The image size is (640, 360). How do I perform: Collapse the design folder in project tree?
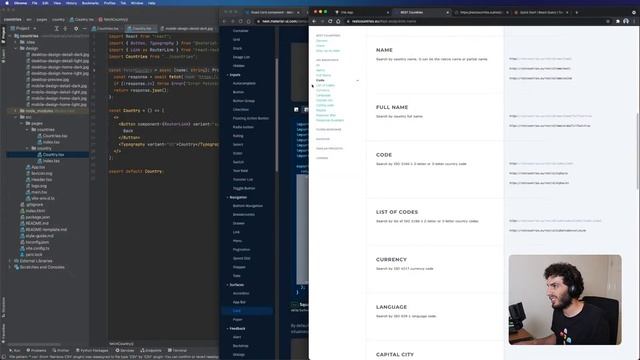(16, 48)
